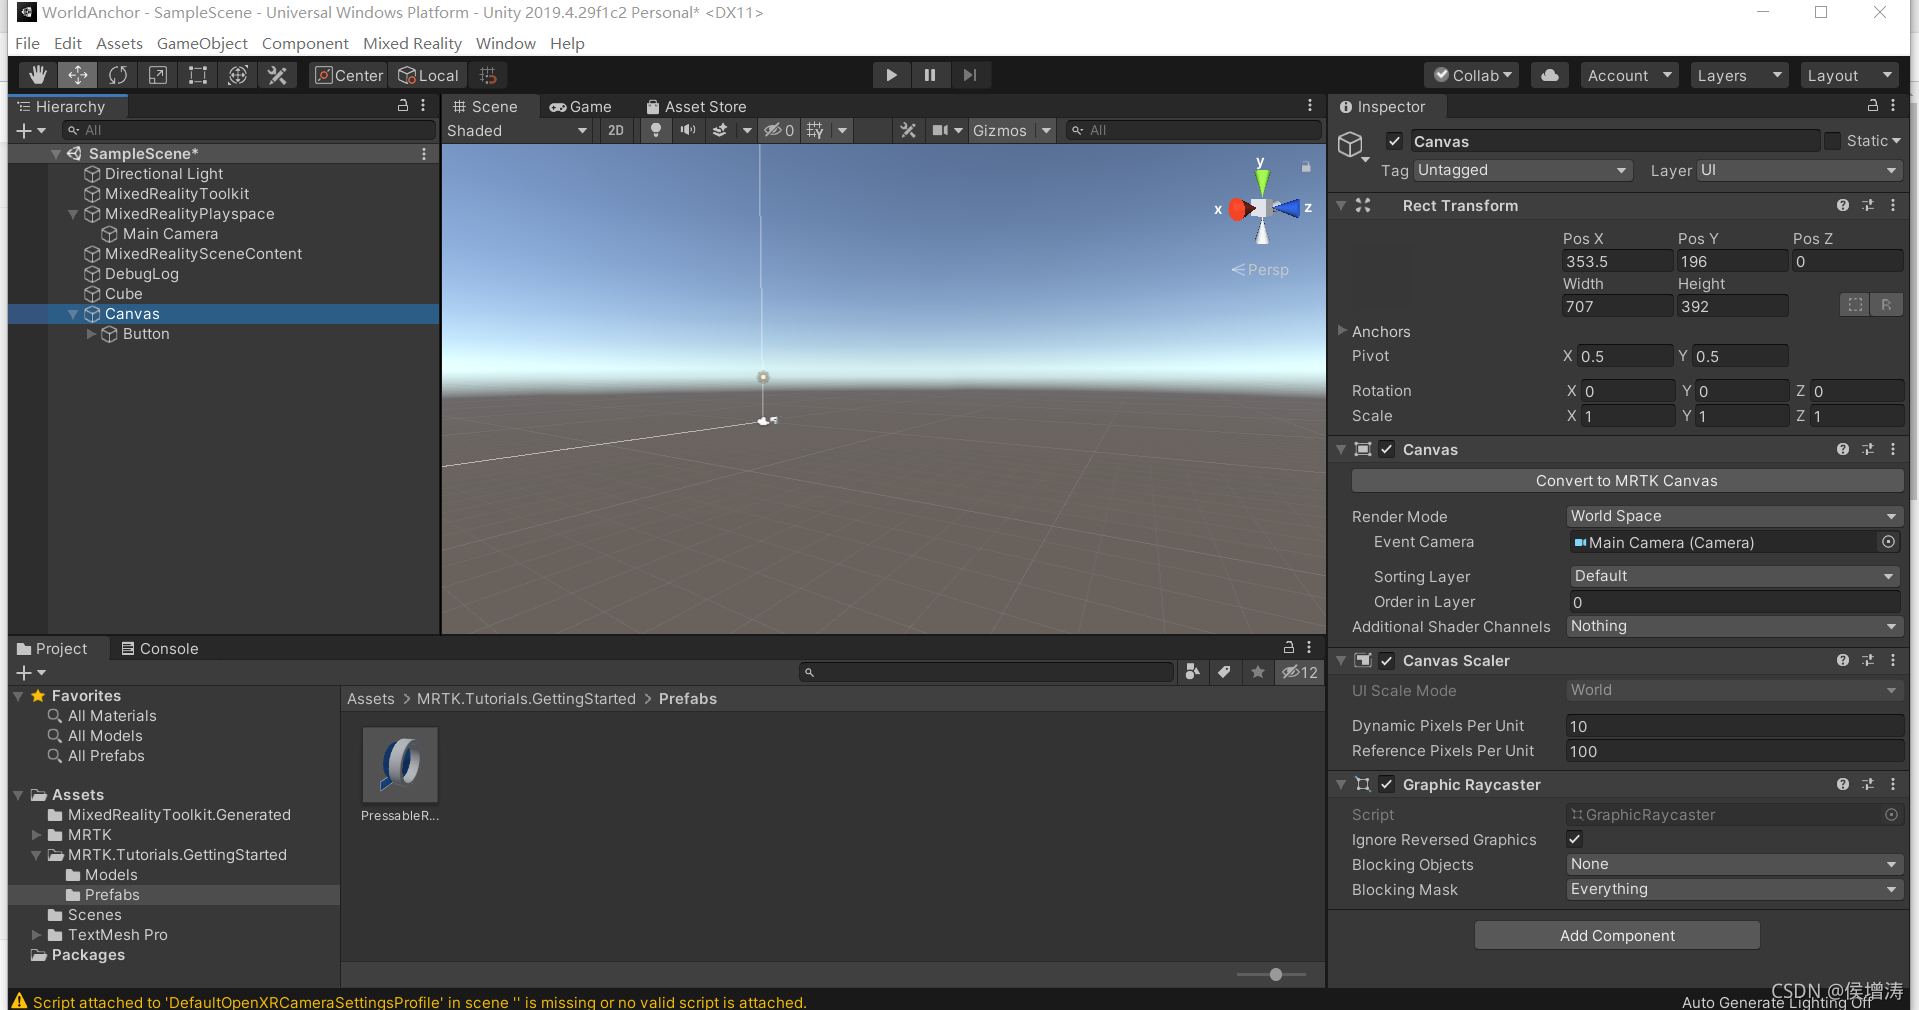Toggle Local handle rotation

click(428, 75)
